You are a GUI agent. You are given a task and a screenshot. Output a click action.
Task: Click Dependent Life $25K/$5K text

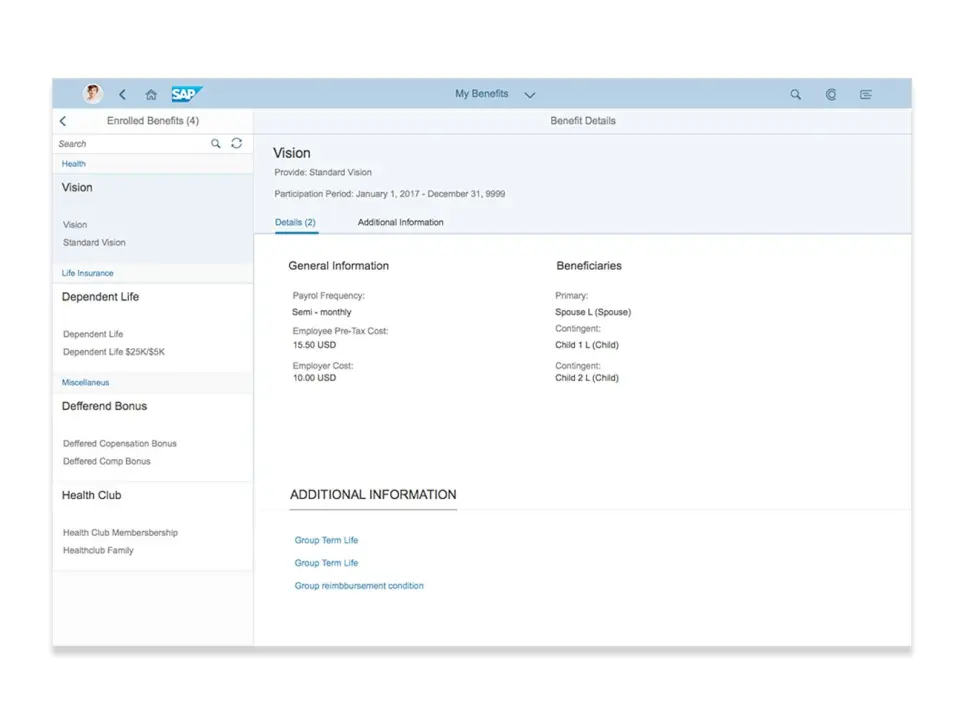pyautogui.click(x=114, y=352)
